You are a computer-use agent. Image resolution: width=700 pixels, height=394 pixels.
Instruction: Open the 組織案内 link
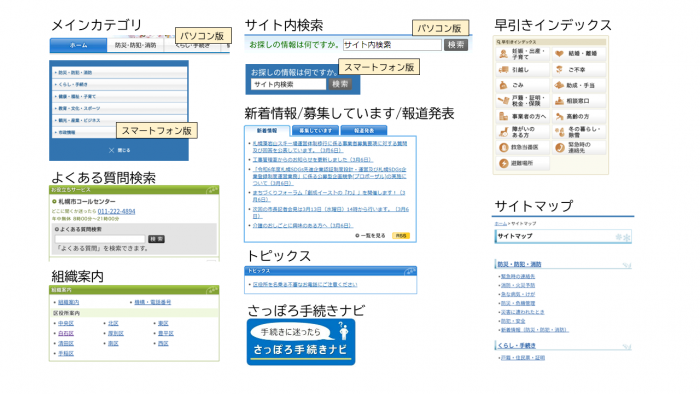click(68, 302)
